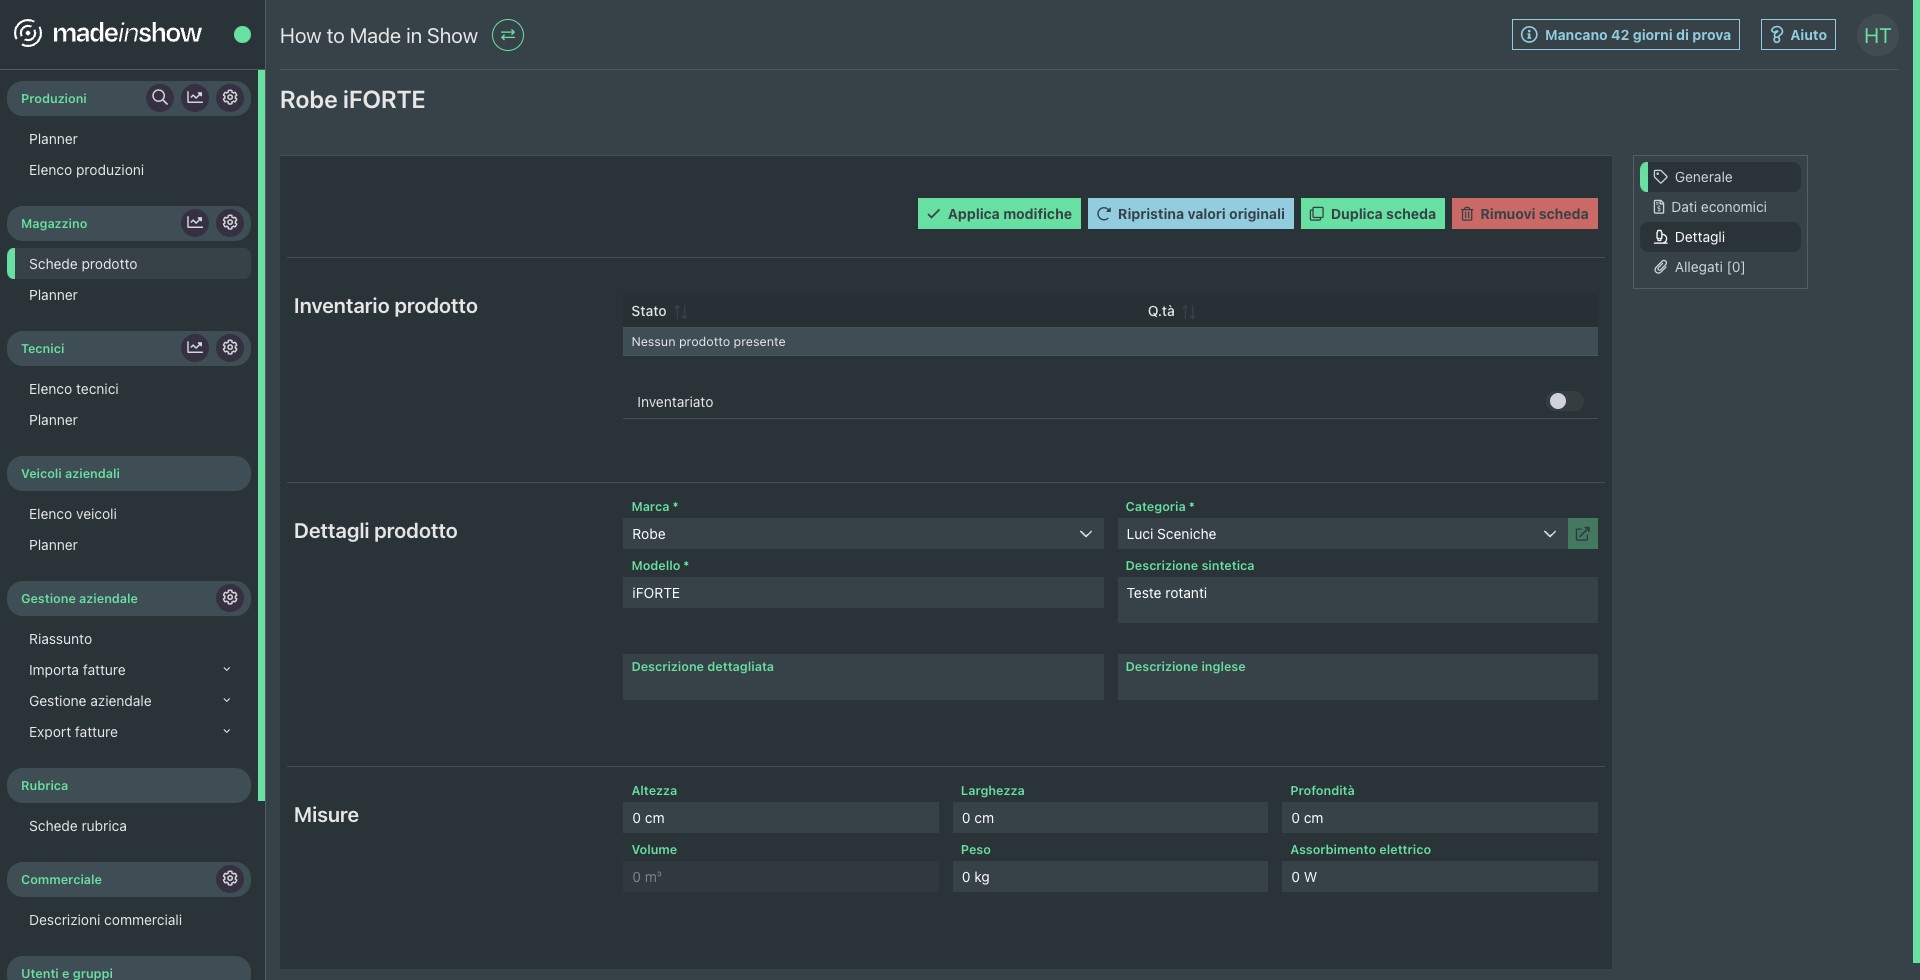Open Elenco produzioni in sidebar

tap(86, 170)
